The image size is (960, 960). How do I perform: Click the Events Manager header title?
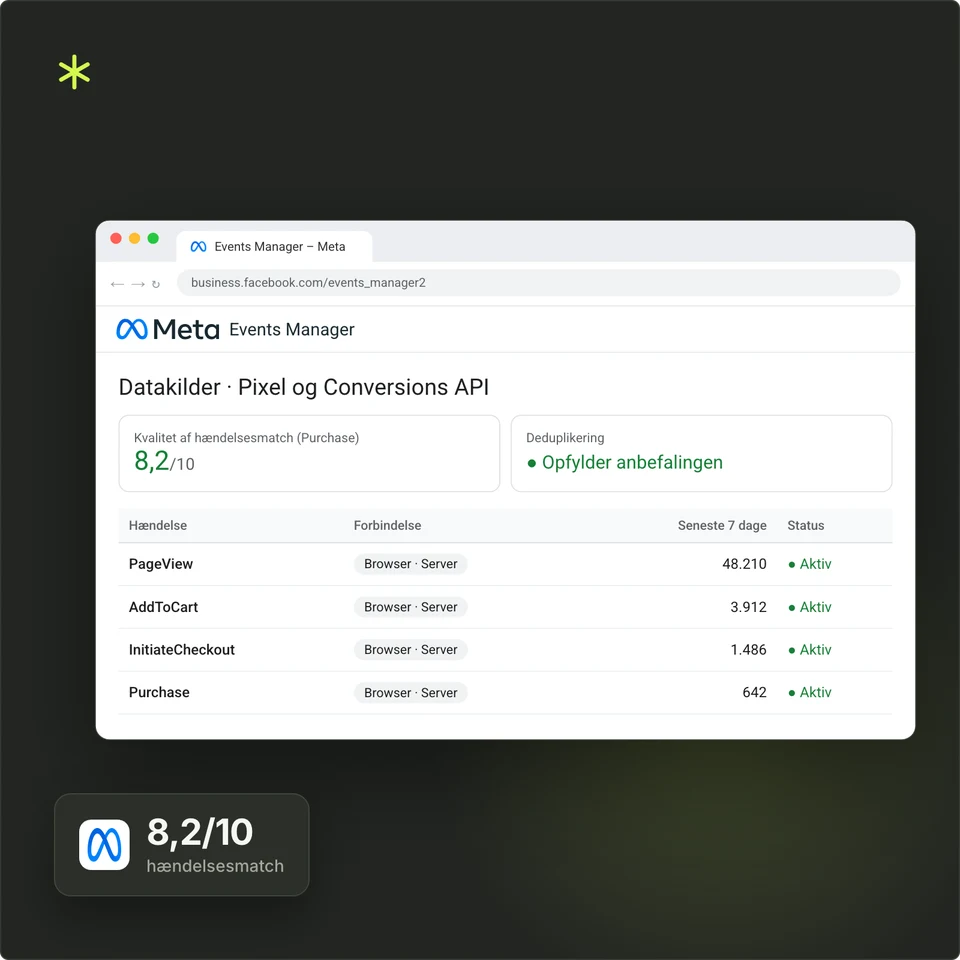coord(291,329)
